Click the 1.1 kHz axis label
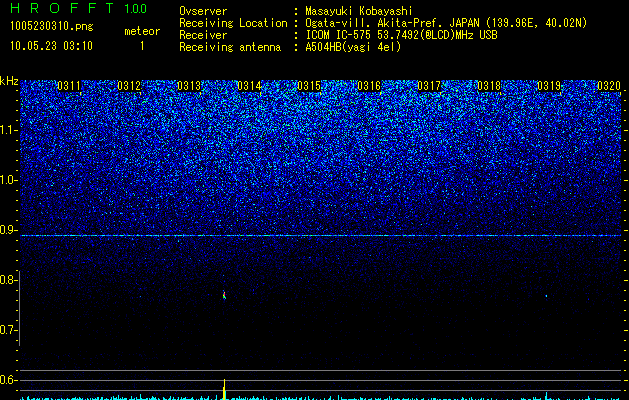This screenshot has height=400, width=629. coord(9,130)
